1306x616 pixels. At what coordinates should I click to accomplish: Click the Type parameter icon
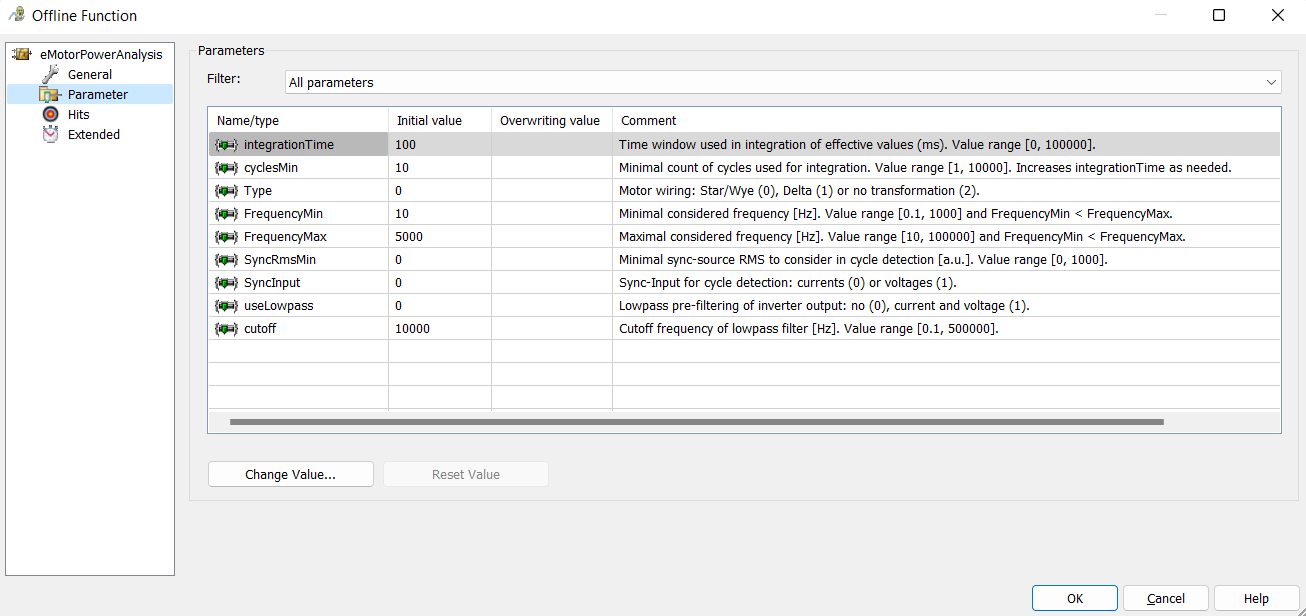pyautogui.click(x=226, y=191)
